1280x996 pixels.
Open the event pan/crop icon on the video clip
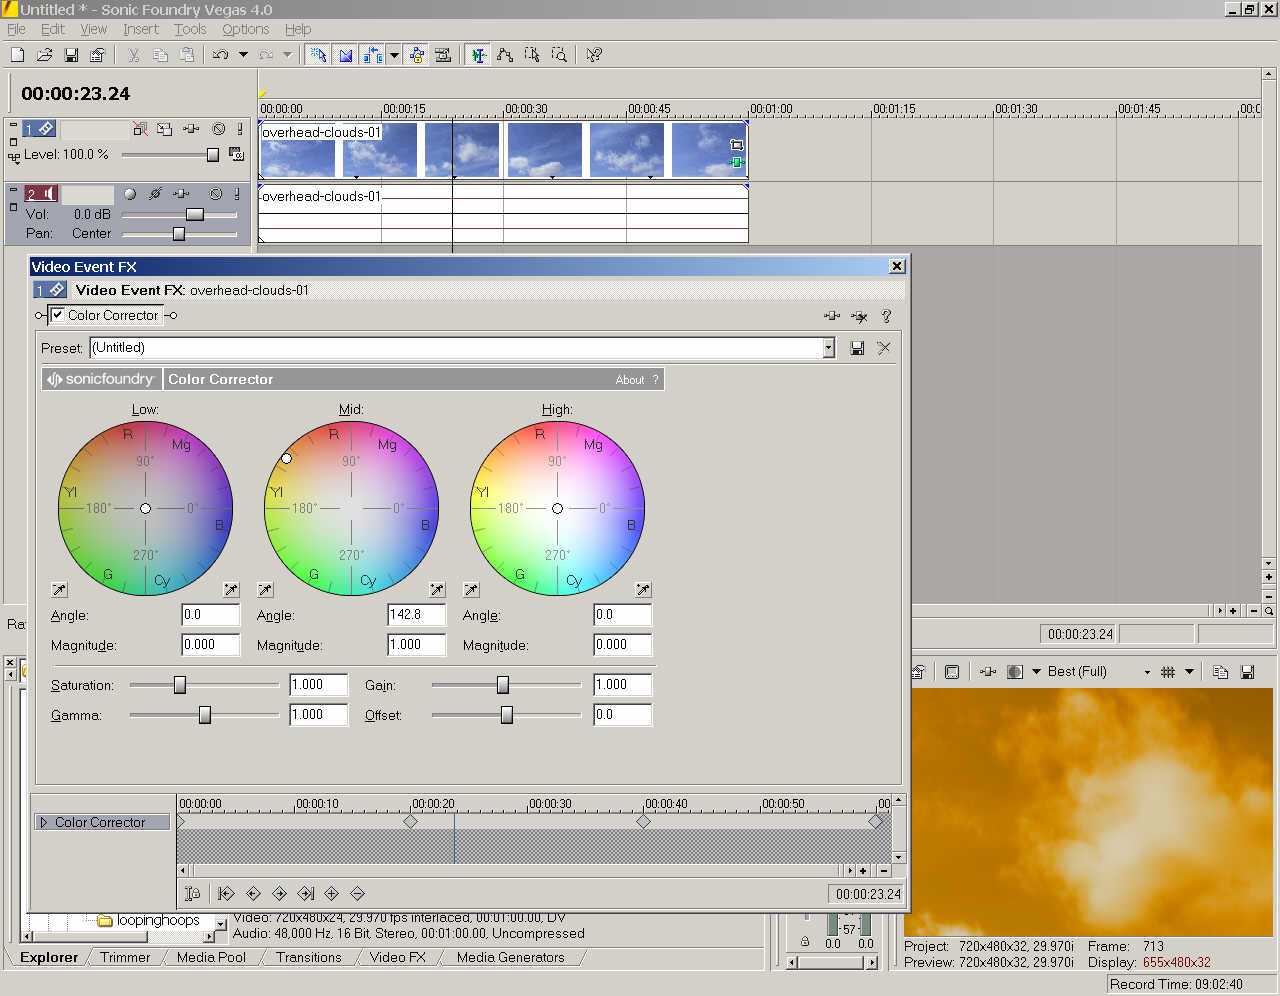coord(737,146)
